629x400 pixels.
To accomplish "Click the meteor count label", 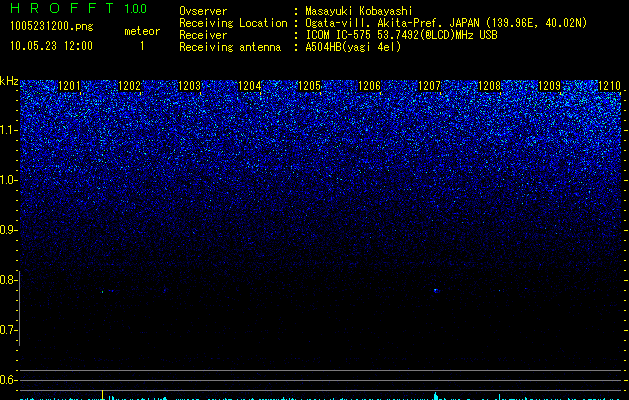I will point(142,31).
